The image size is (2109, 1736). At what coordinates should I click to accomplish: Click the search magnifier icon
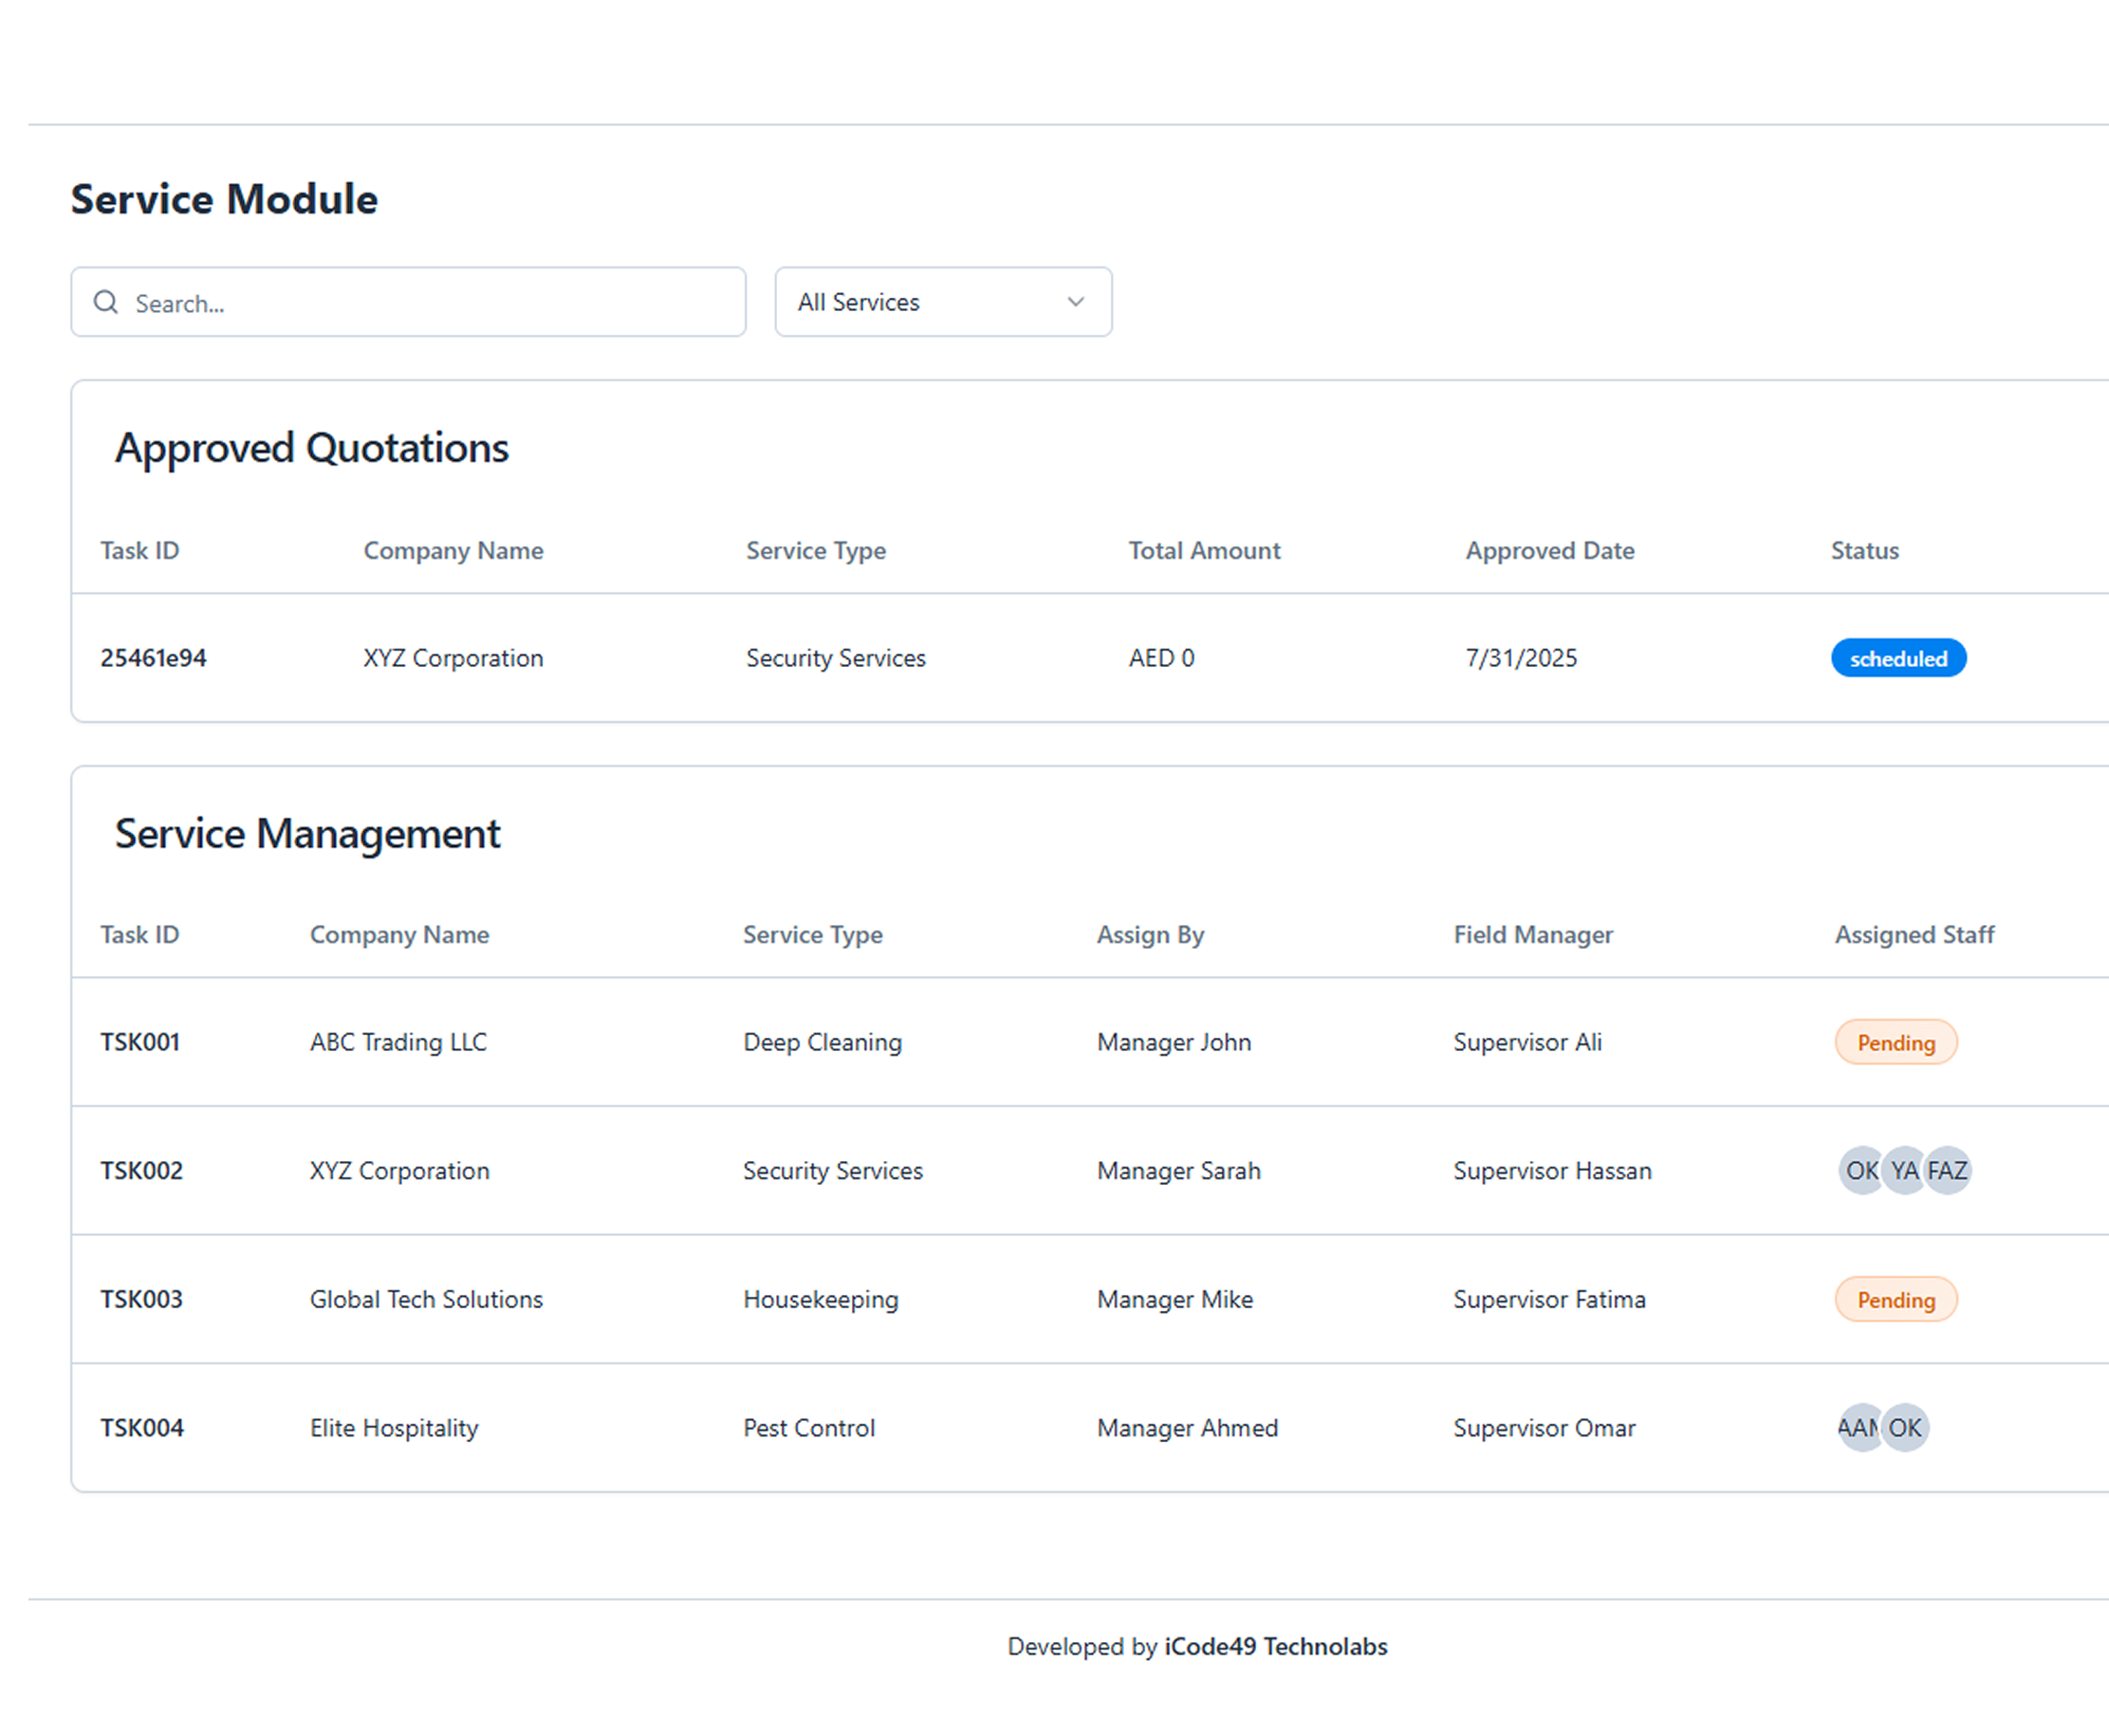106,302
